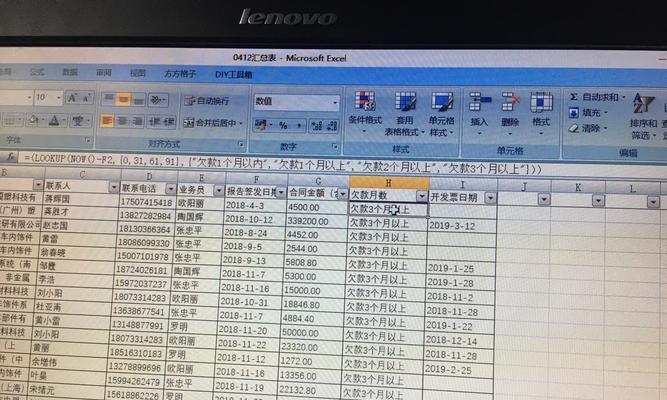The width and height of the screenshot is (667, 400).
Task: Switch to the 数据 ribbon tab
Action: (70, 72)
